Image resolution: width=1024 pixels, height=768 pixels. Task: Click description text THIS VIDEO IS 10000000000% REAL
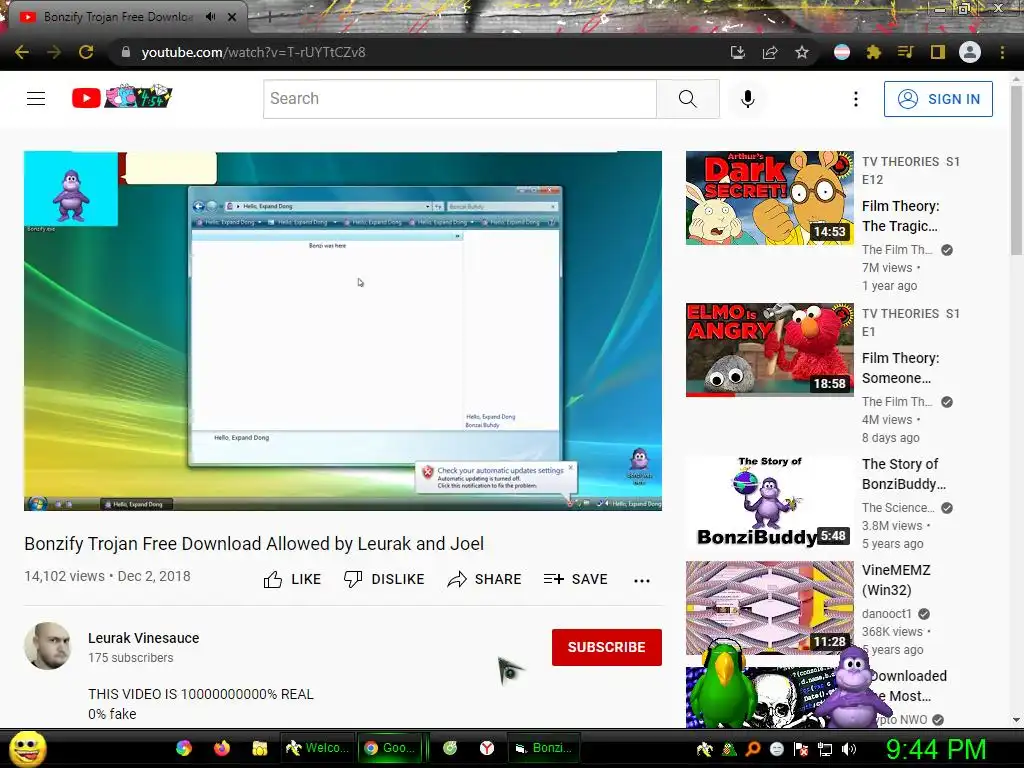point(200,694)
